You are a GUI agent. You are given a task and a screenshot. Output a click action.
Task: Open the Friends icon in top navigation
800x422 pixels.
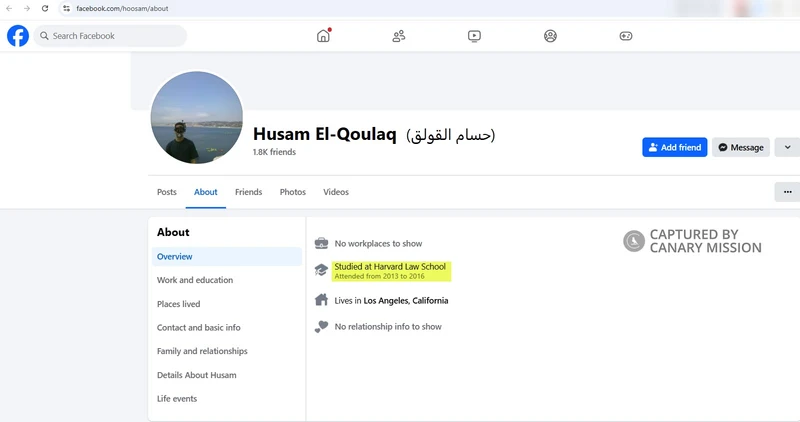pos(398,36)
